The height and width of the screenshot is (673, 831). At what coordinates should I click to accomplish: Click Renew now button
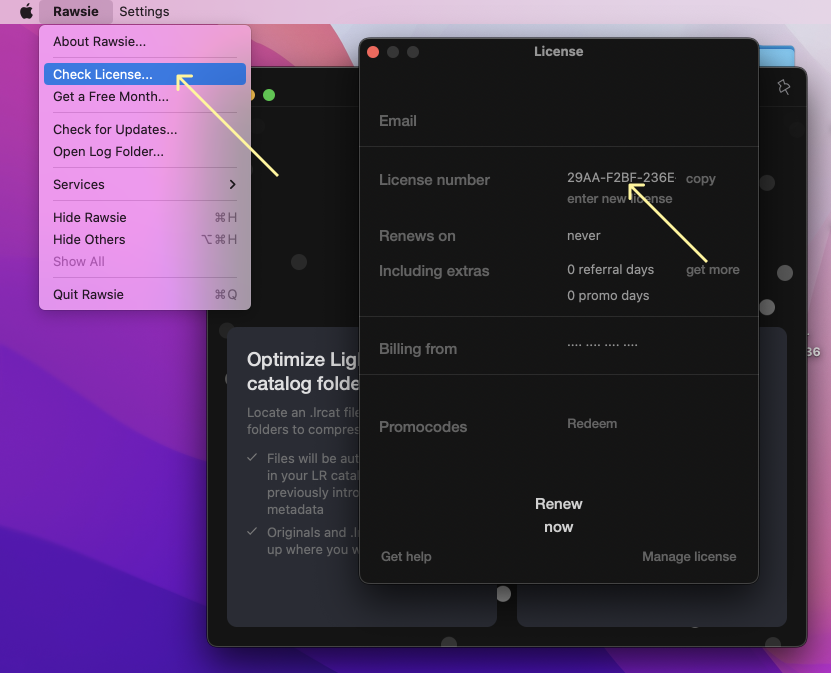point(559,515)
